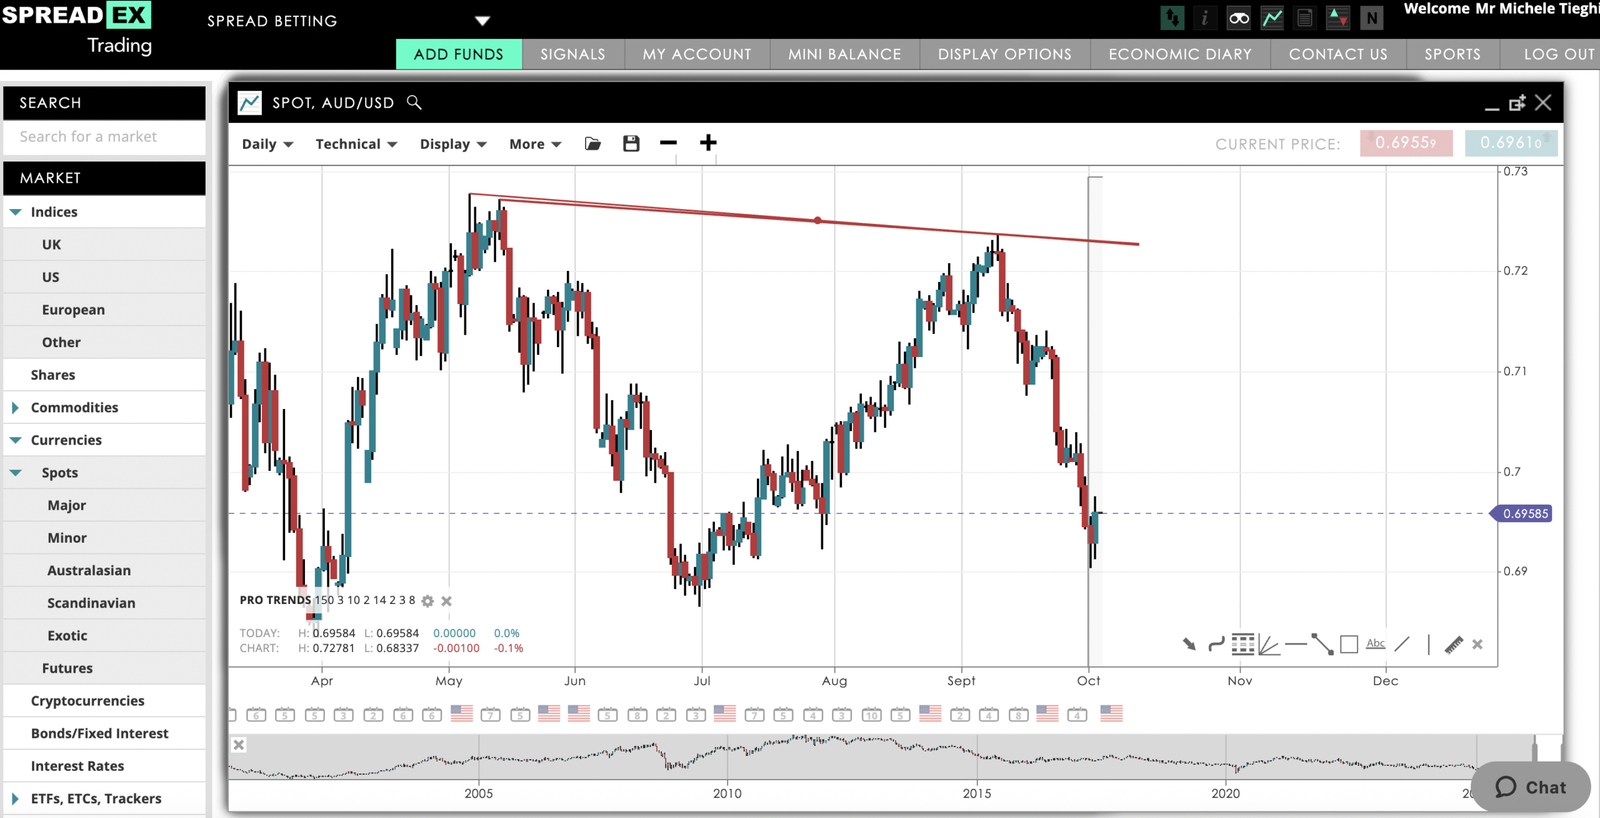The height and width of the screenshot is (818, 1600).
Task: Click the blue buy price 0.6961
Action: click(x=1511, y=143)
